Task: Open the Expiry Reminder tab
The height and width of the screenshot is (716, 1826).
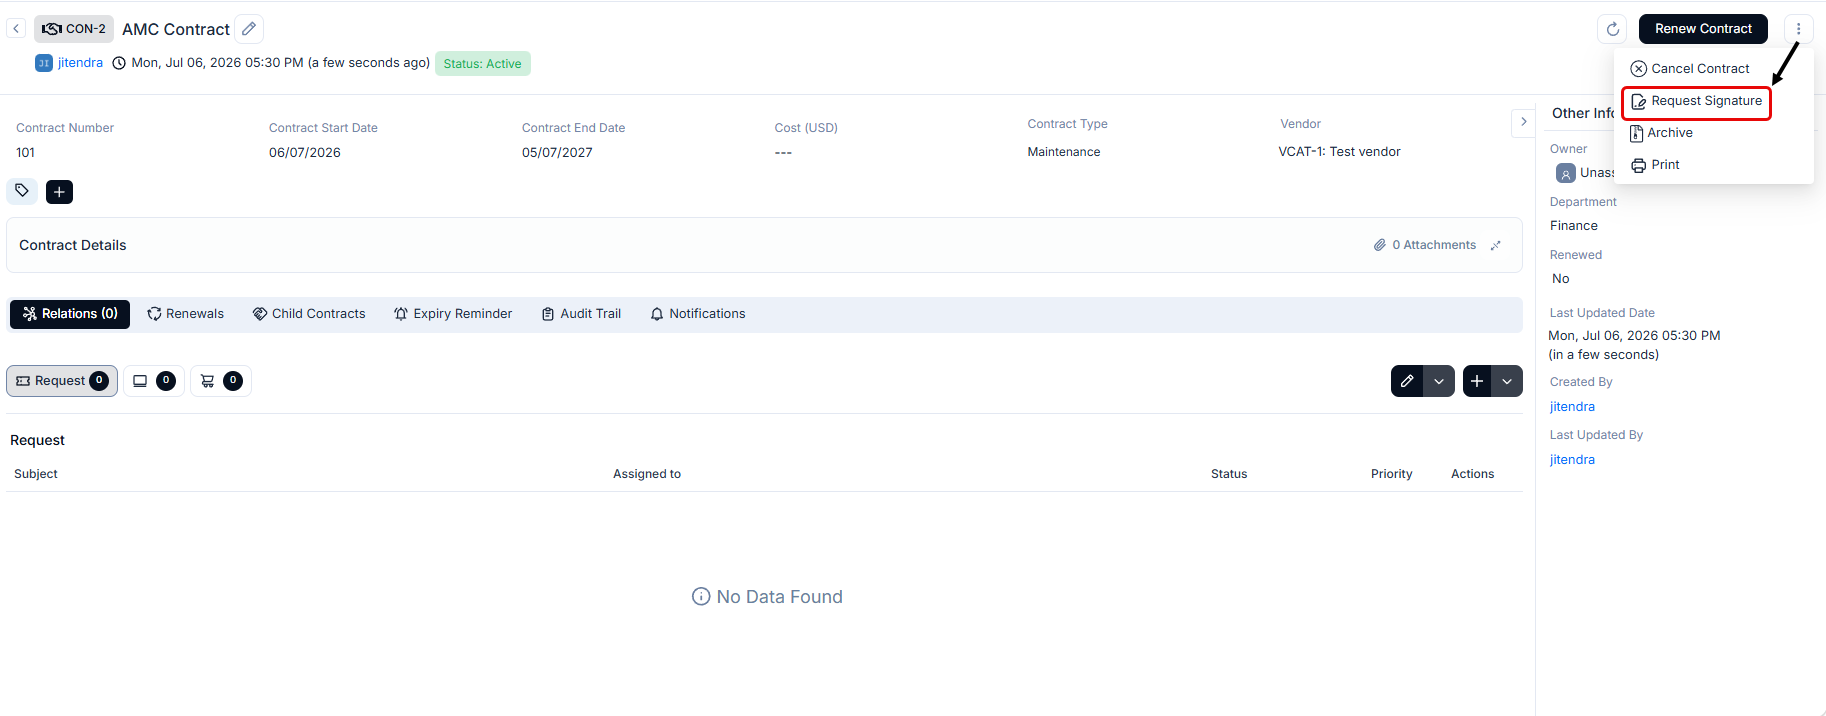Action: pyautogui.click(x=453, y=314)
